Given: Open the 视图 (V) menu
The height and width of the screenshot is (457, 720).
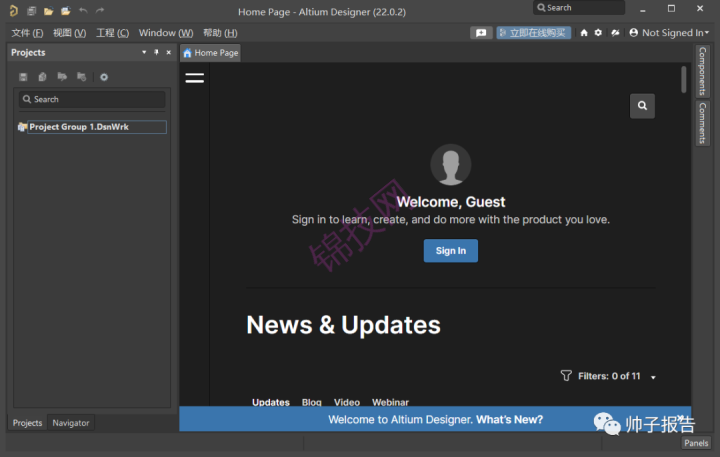Looking at the screenshot, I should pyautogui.click(x=69, y=33).
